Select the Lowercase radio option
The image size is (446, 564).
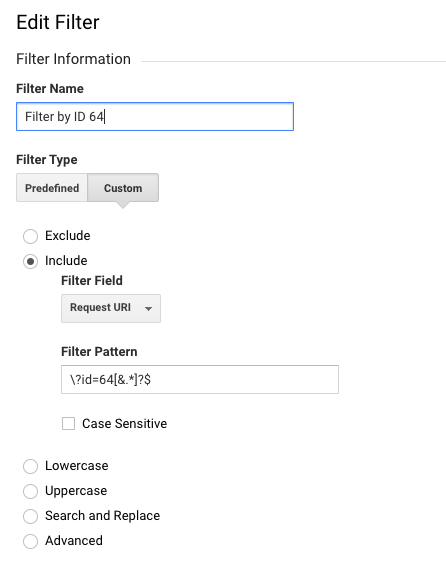point(30,466)
